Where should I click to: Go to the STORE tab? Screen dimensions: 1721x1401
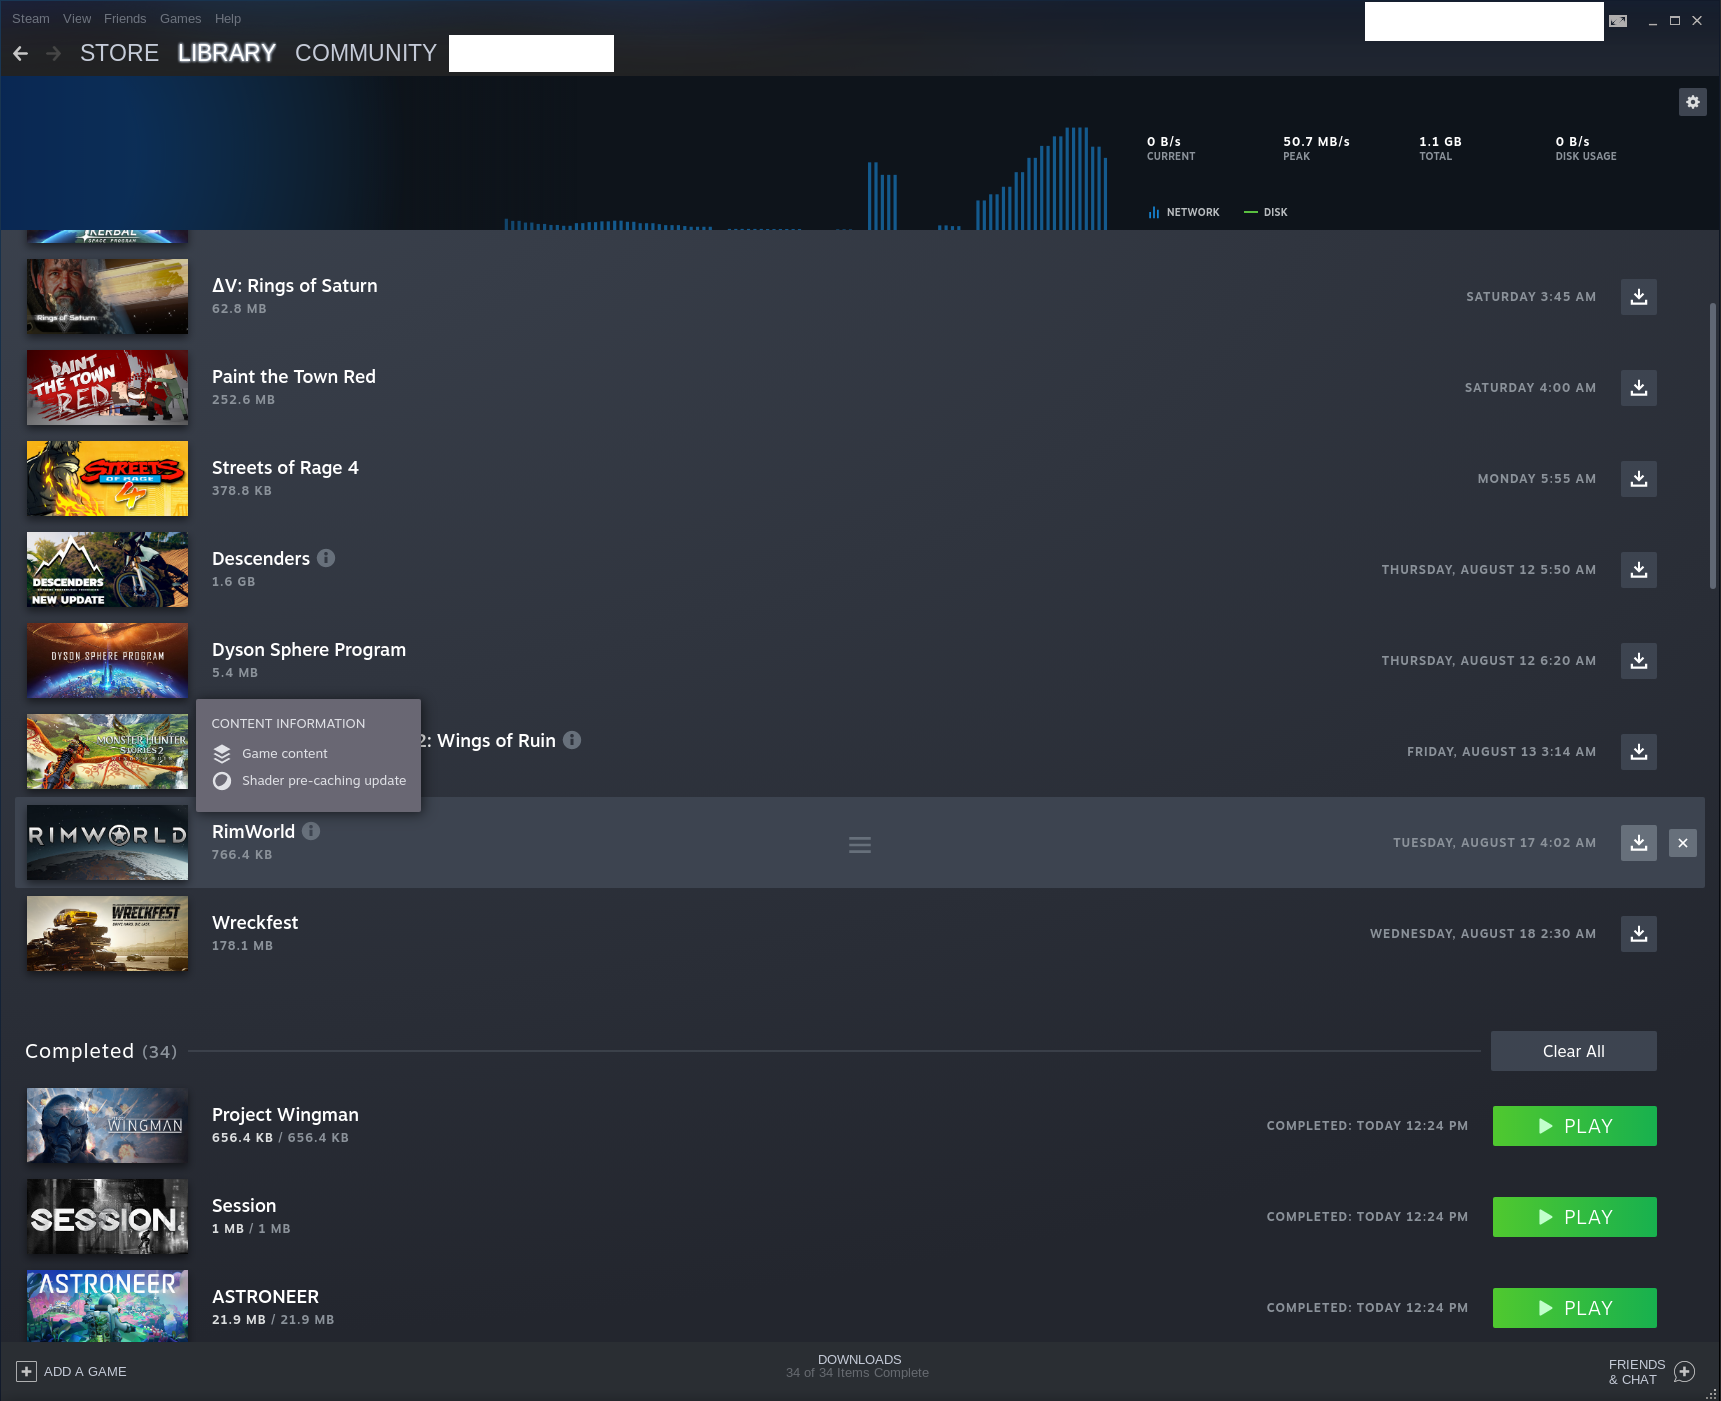click(120, 53)
